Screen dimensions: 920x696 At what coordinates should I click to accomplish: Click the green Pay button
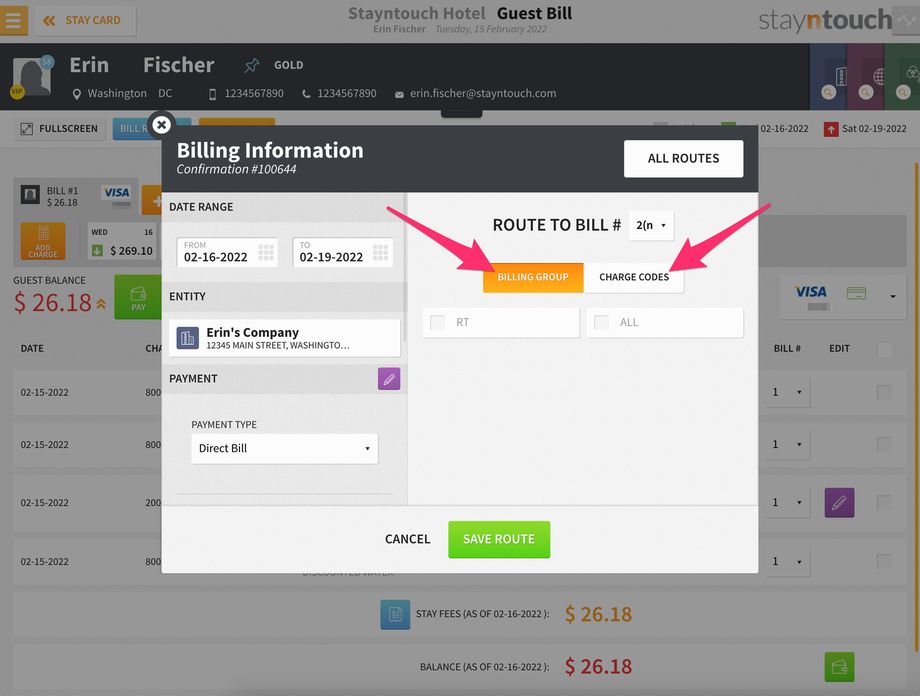coord(138,297)
